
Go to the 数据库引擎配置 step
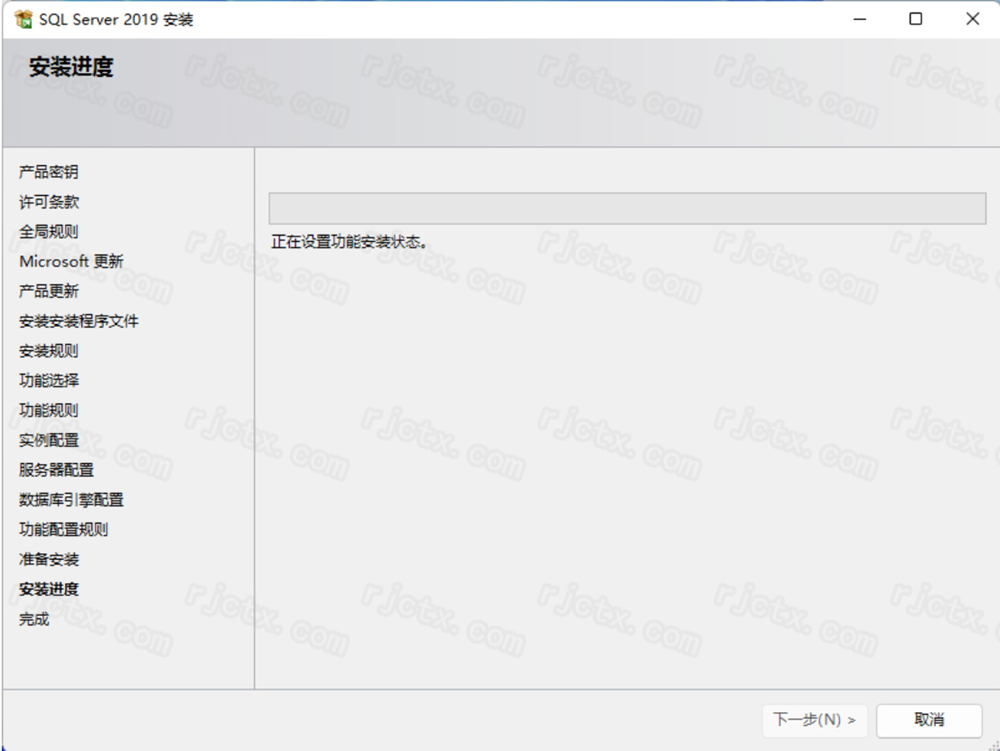point(71,500)
